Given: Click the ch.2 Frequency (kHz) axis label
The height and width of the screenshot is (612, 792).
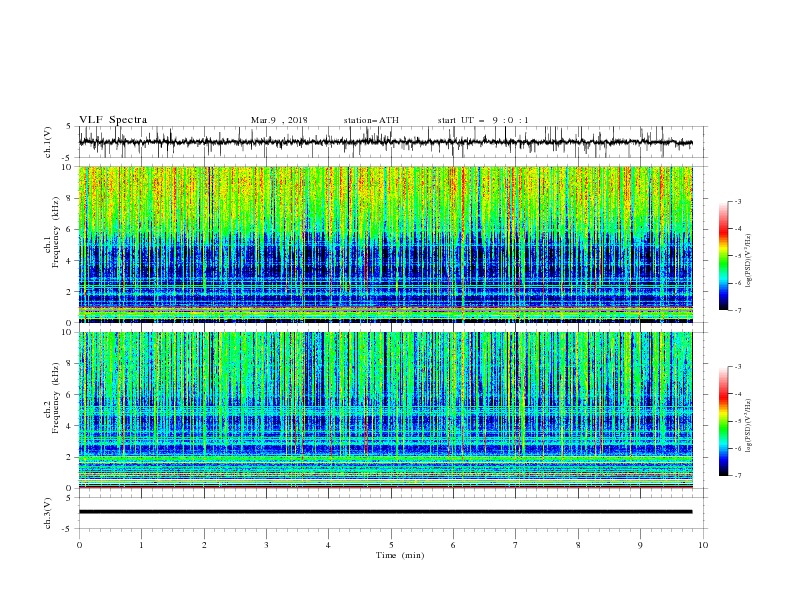Looking at the screenshot, I should (x=52, y=398).
